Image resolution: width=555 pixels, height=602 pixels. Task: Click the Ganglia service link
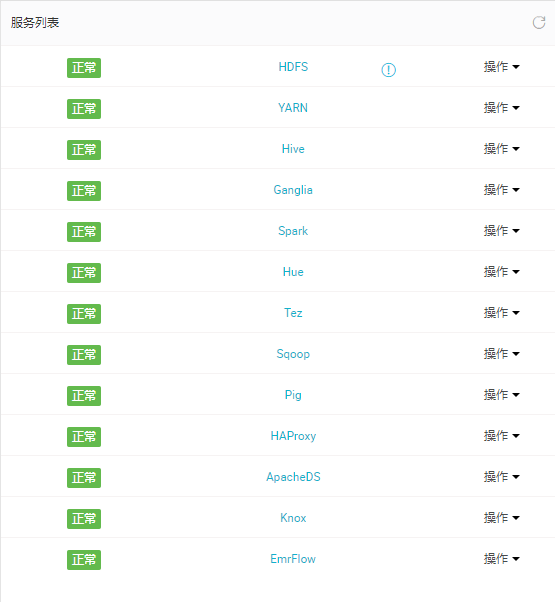[x=293, y=190]
